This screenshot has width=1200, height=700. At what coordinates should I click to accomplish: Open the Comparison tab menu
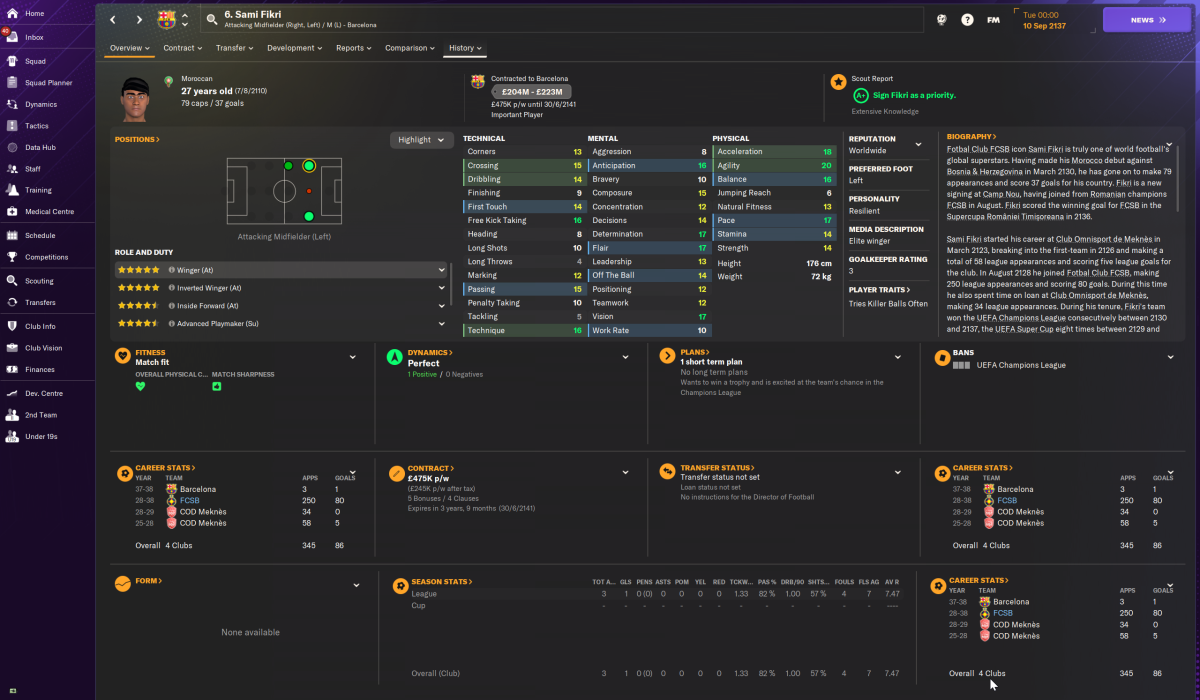[x=410, y=48]
